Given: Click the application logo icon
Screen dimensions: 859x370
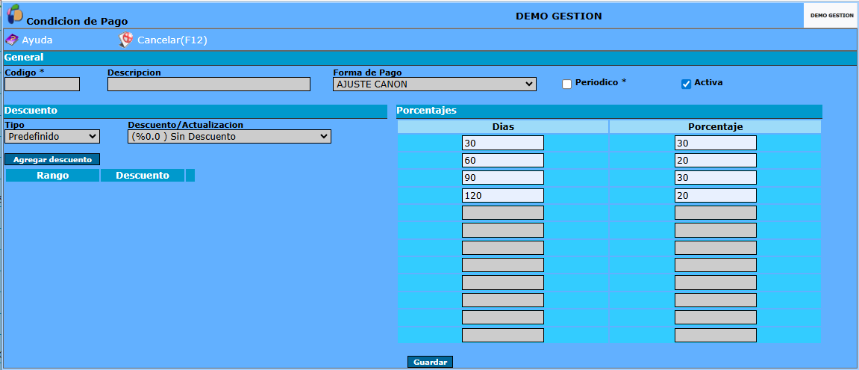Looking at the screenshot, I should click(x=15, y=14).
